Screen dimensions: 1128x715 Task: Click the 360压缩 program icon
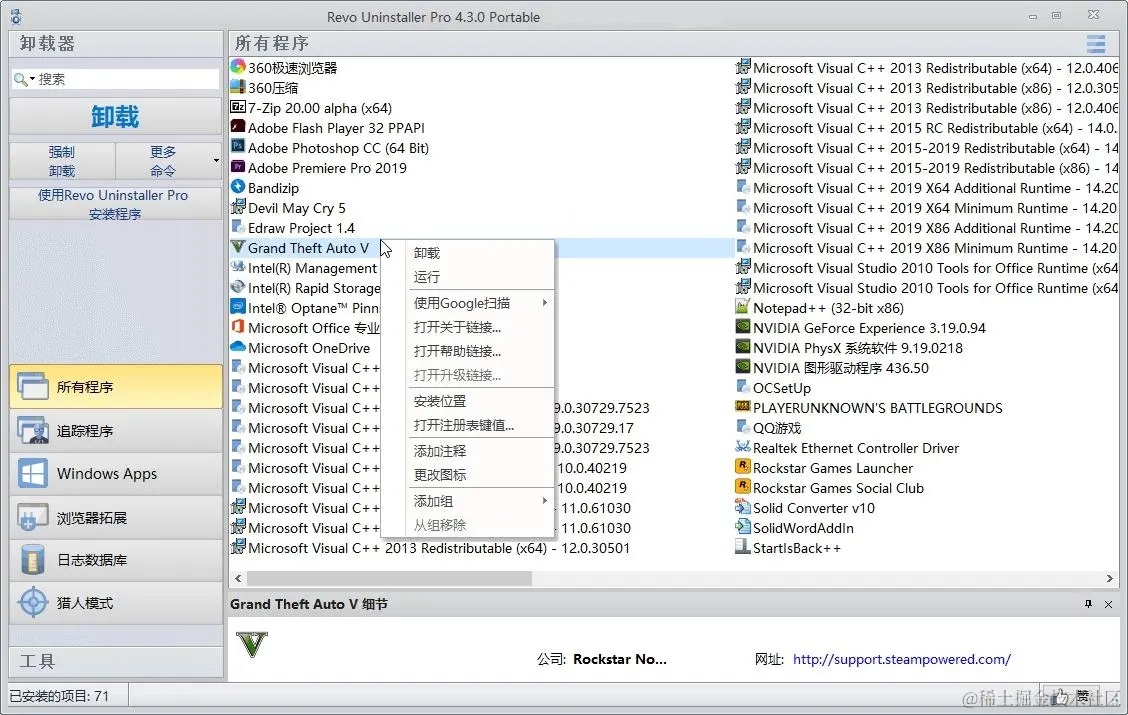click(237, 87)
